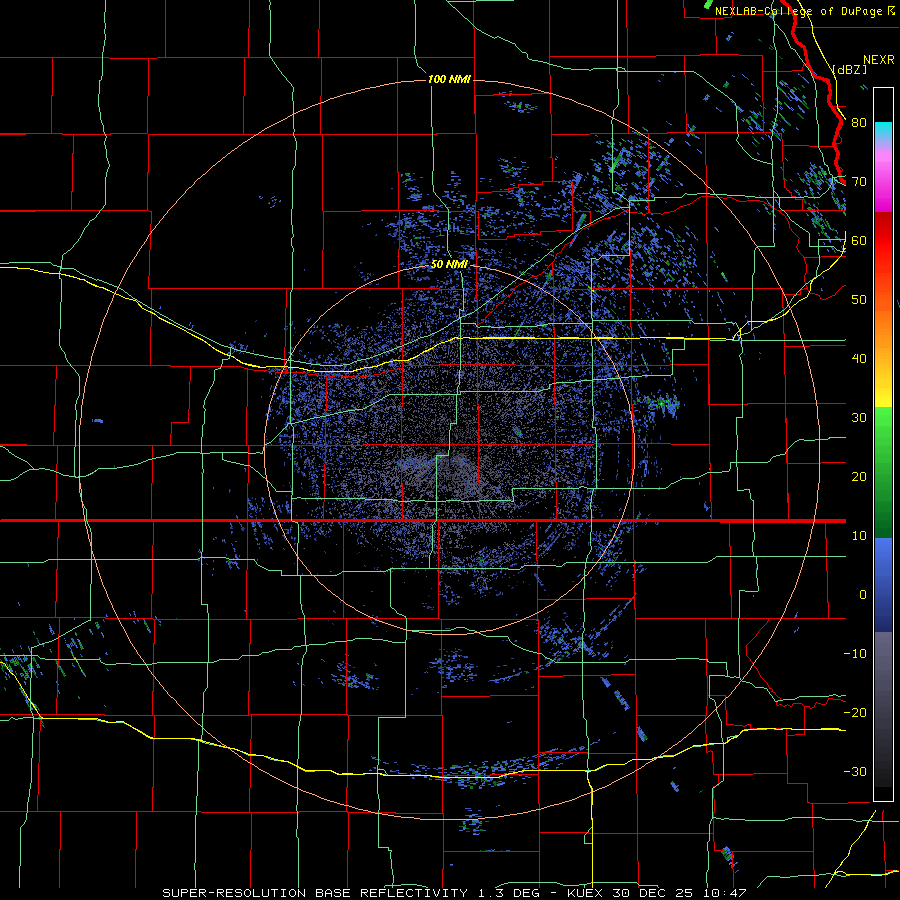Click the -30 value on the dBZ scale
Viewport: 900px width, 900px height.
point(855,771)
